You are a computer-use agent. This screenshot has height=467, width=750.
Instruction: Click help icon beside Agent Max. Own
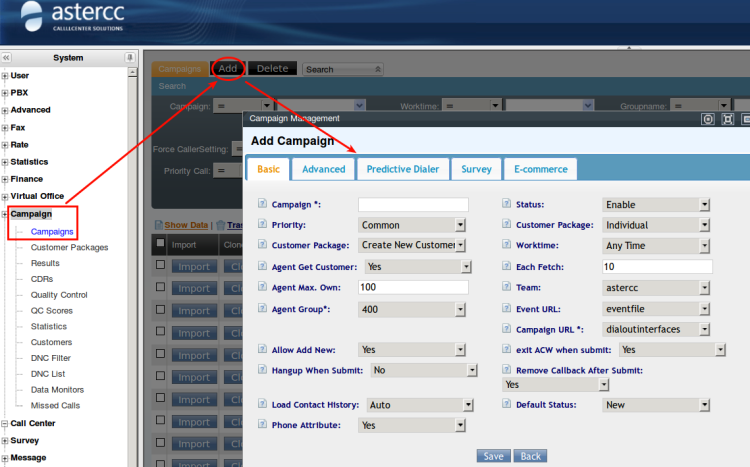click(x=263, y=287)
